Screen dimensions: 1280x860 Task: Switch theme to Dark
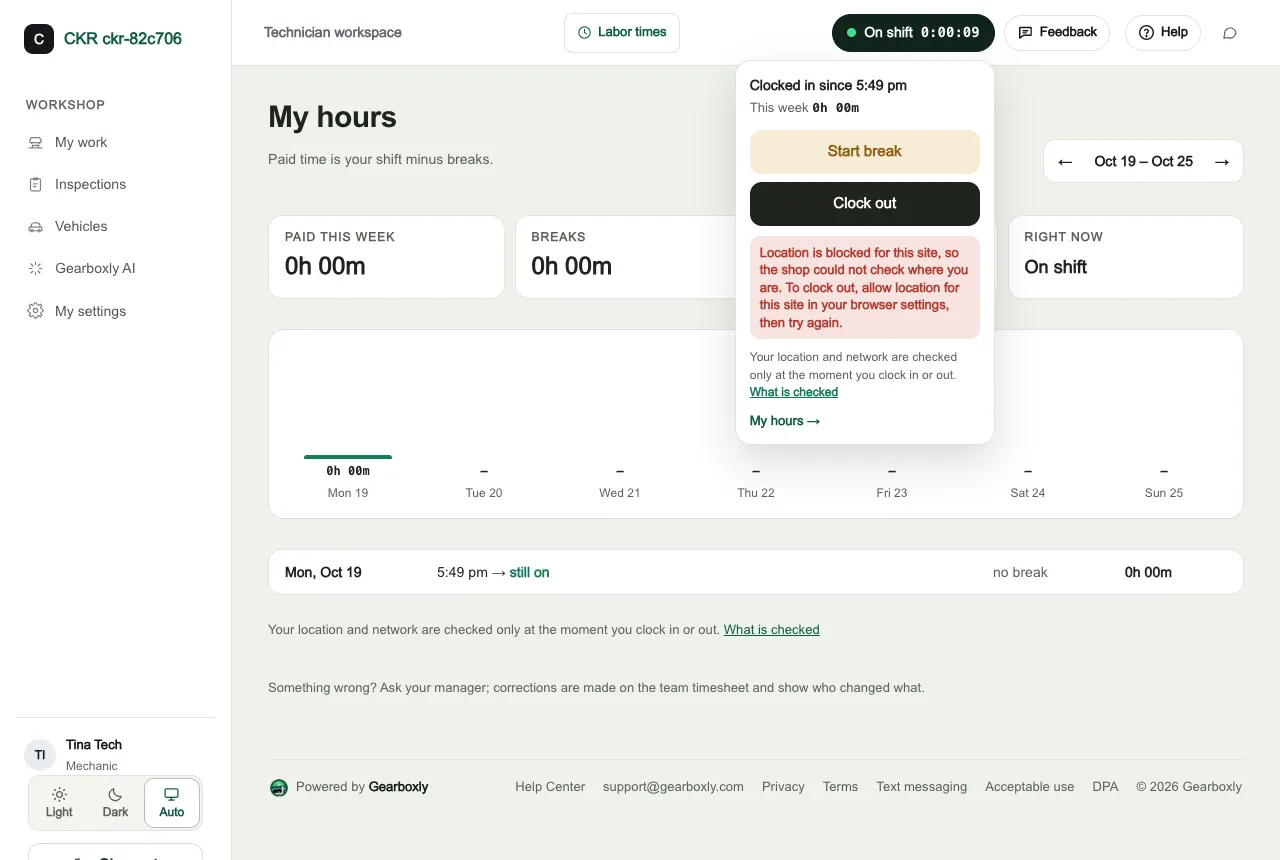coord(115,803)
